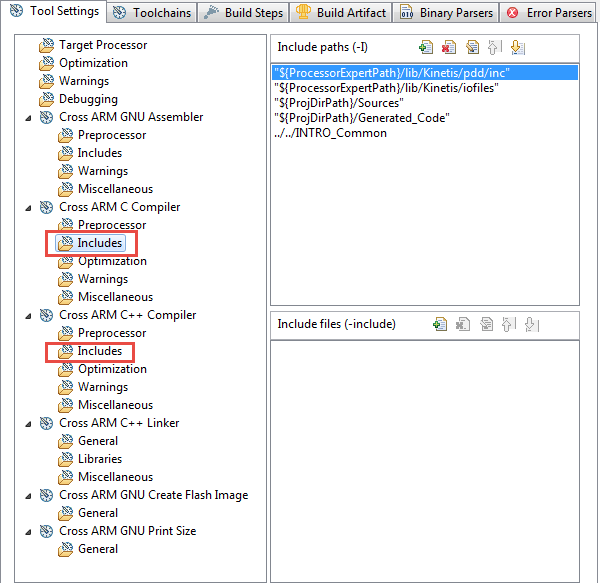Select General under Create Flash Image

point(98,513)
